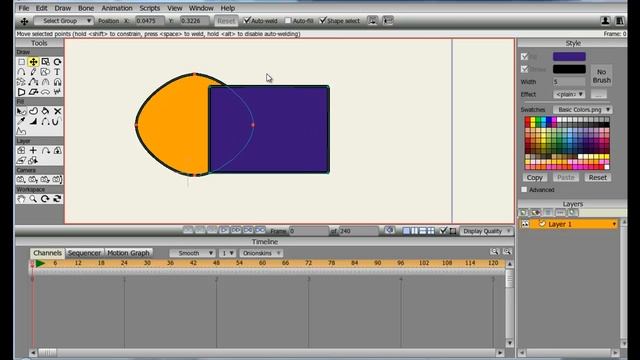The width and height of the screenshot is (640, 360).
Task: Open the Animation menu
Action: pyautogui.click(x=117, y=8)
